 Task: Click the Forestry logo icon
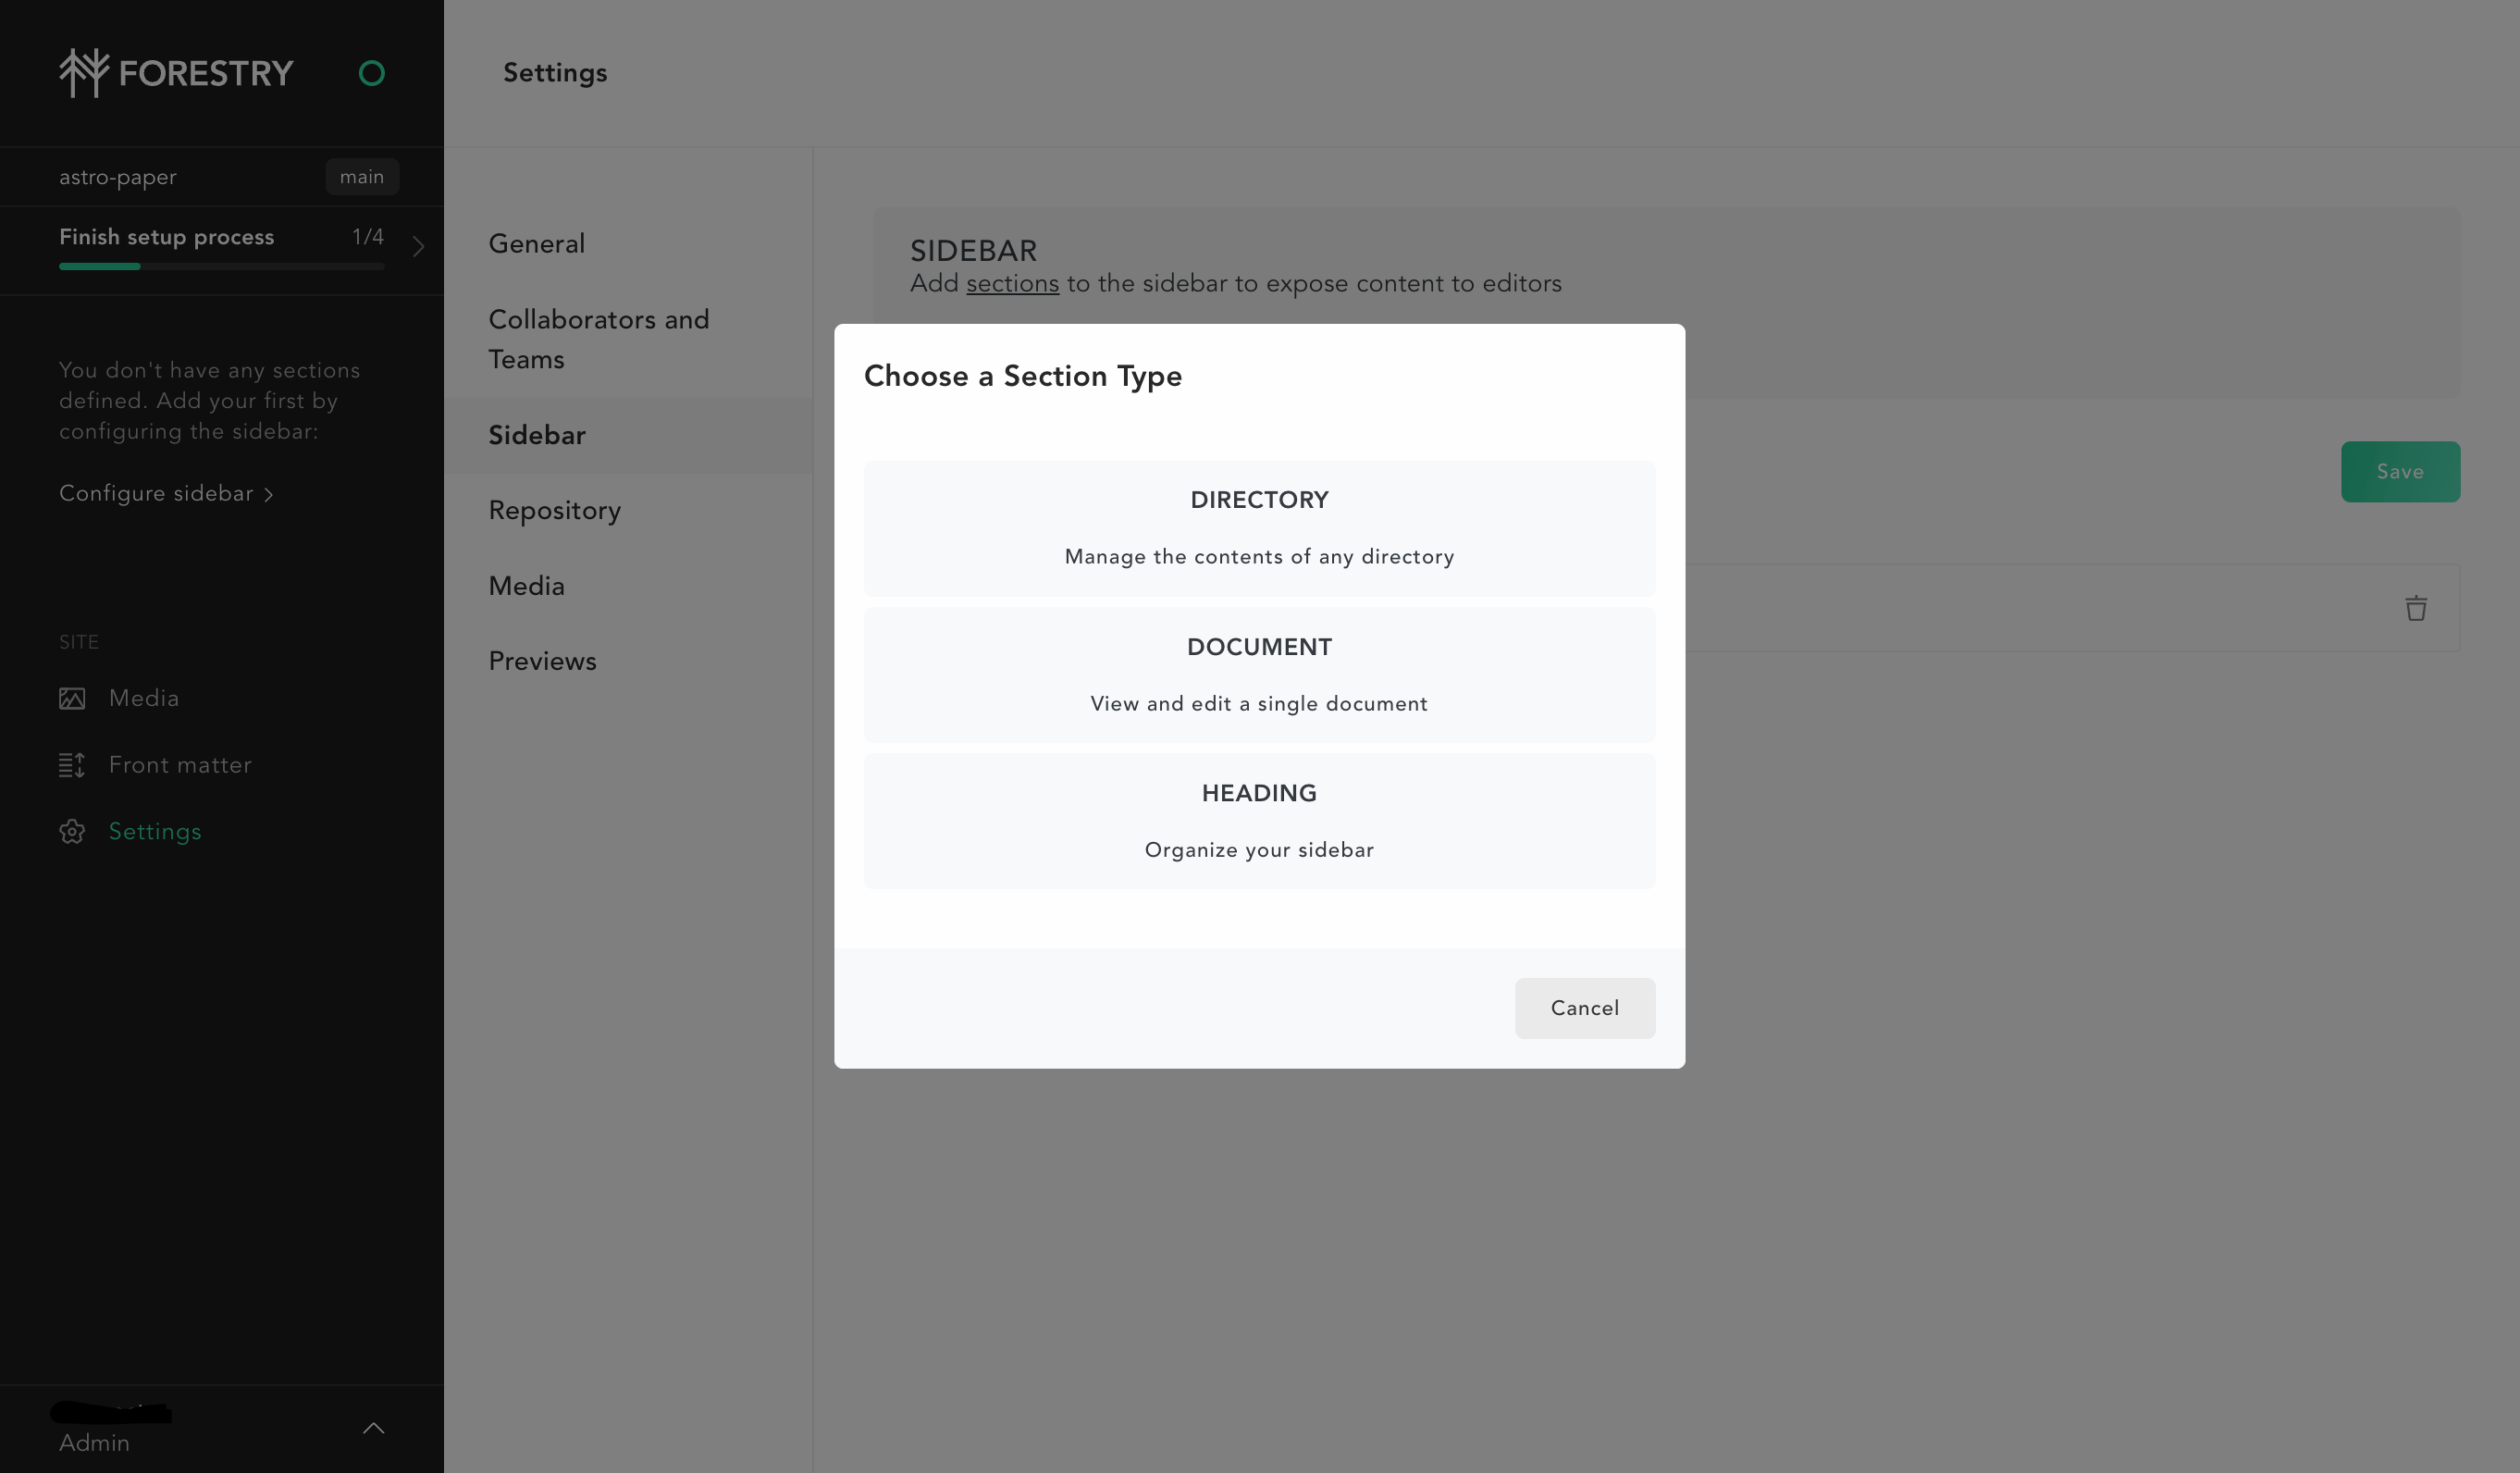80,74
